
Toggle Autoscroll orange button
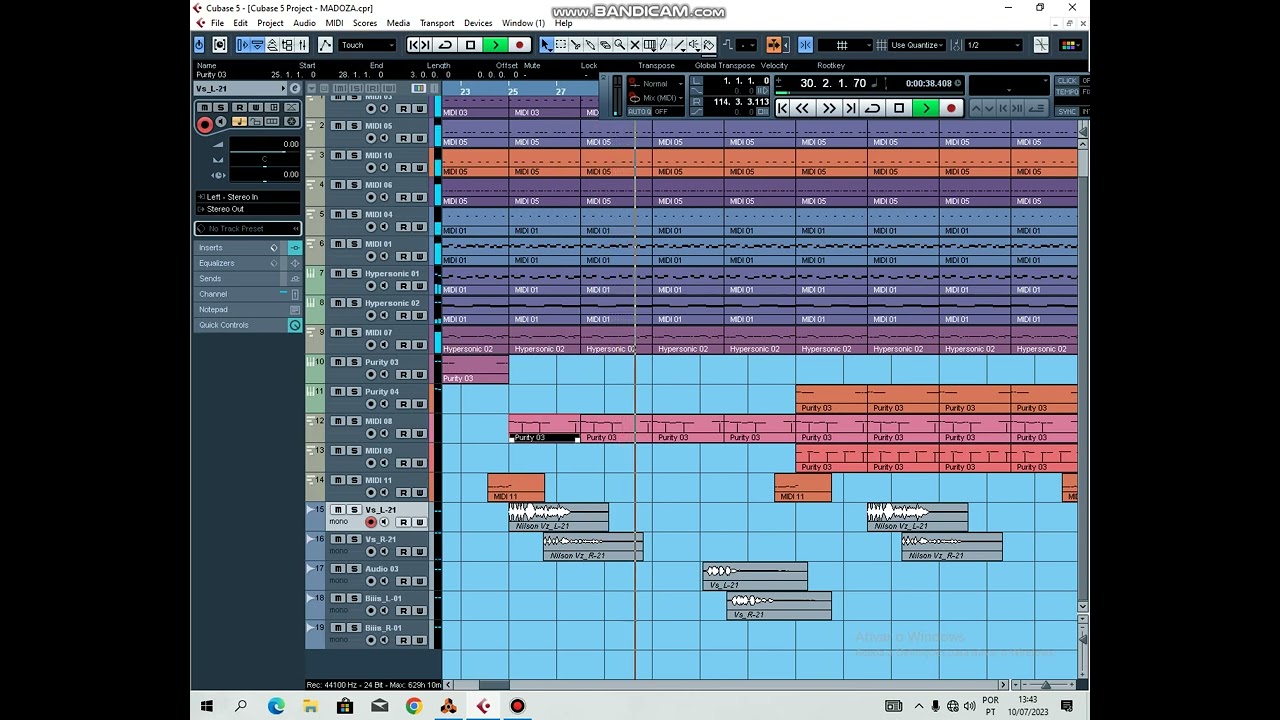click(x=774, y=45)
